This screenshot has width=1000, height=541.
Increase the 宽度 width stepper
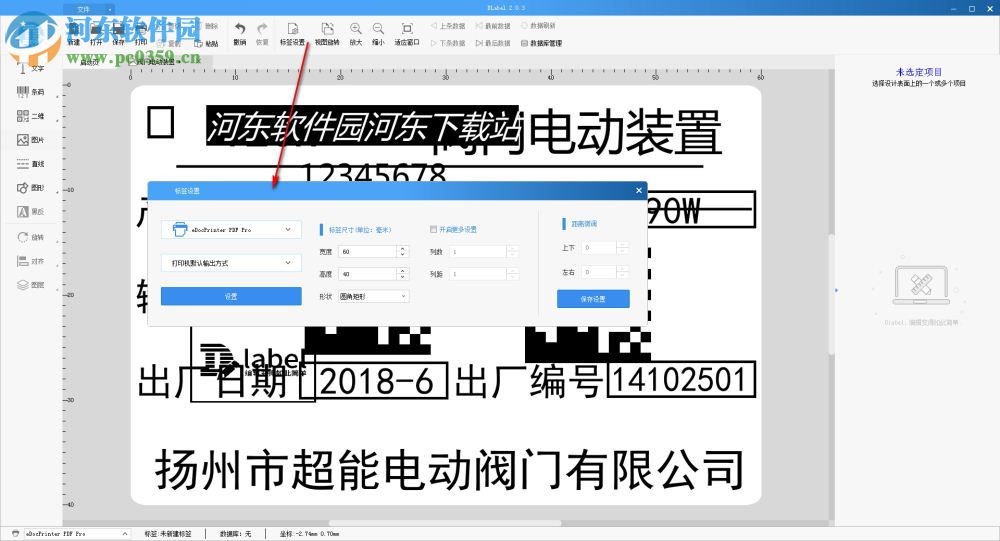[x=402, y=249]
